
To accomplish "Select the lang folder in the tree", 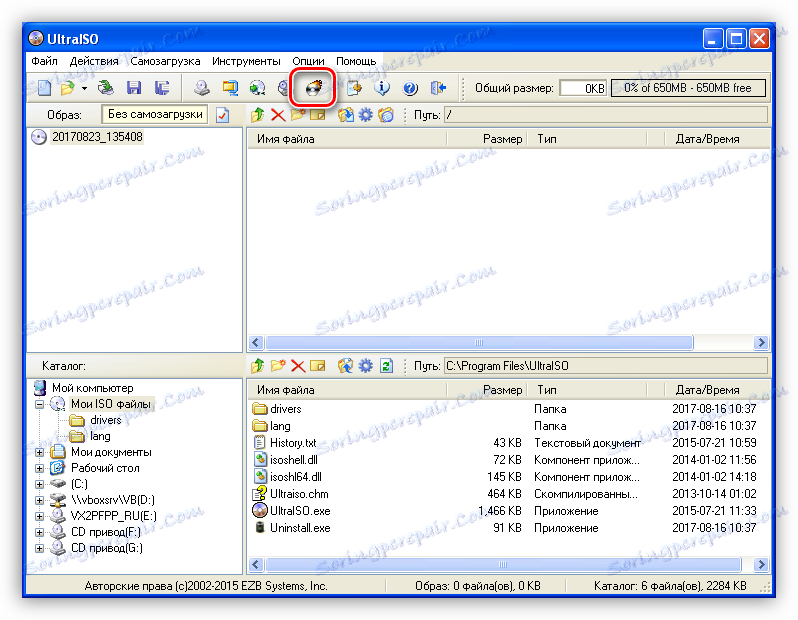I will [100, 436].
